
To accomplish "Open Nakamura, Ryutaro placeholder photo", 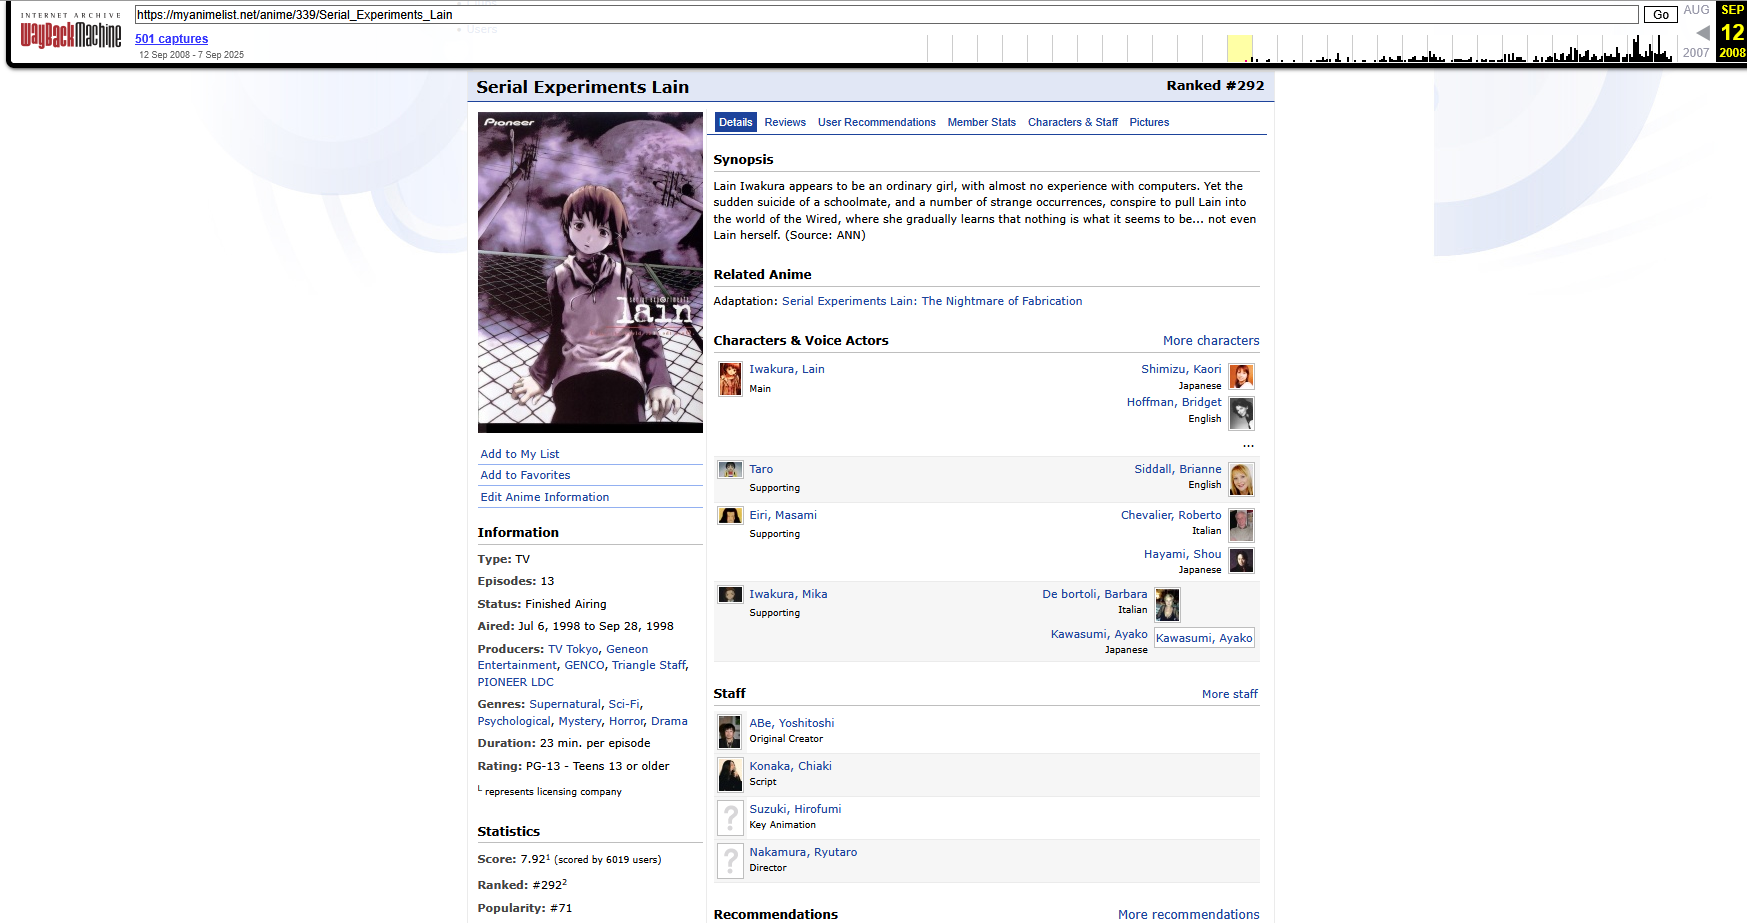I will pos(730,861).
